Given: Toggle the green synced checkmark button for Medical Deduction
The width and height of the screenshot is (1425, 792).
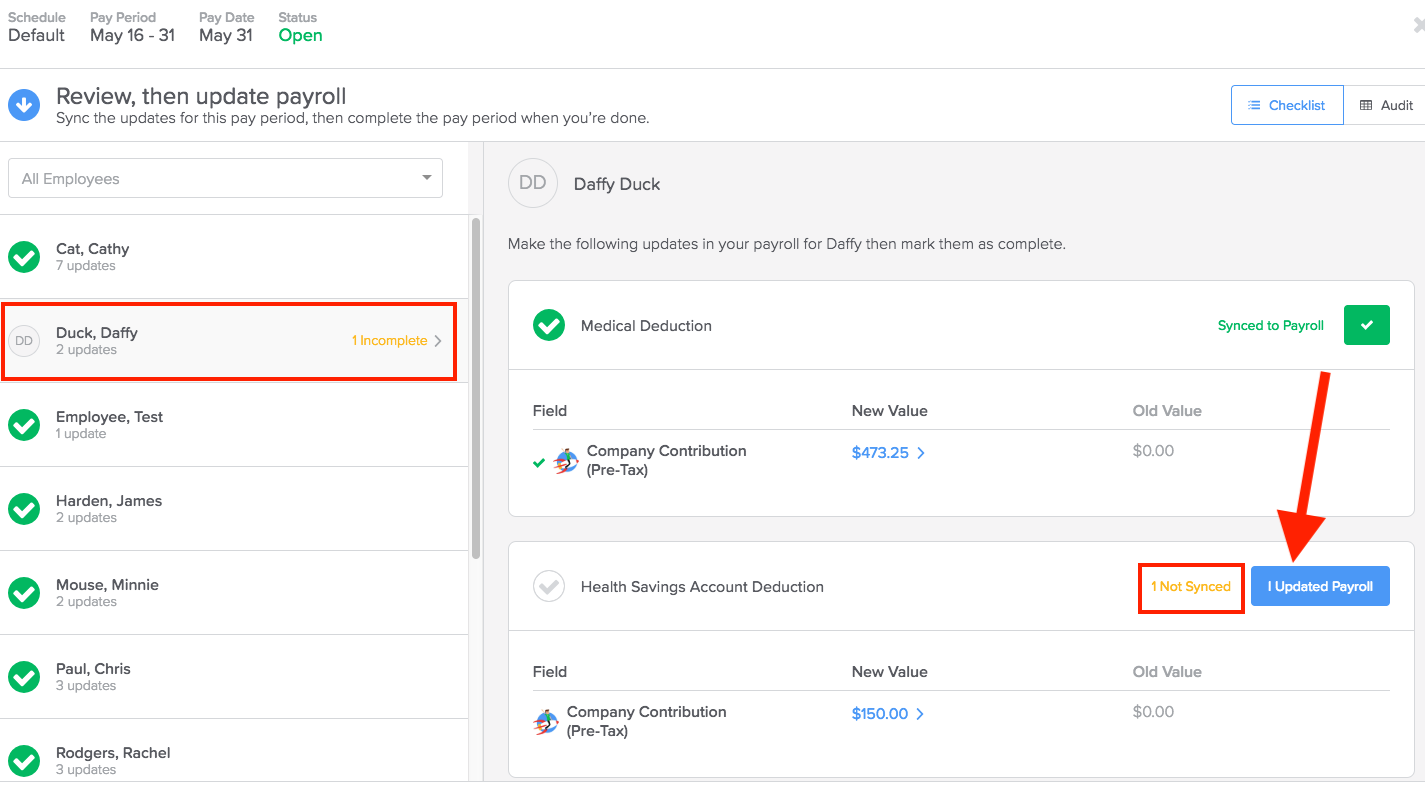Looking at the screenshot, I should click(1367, 325).
